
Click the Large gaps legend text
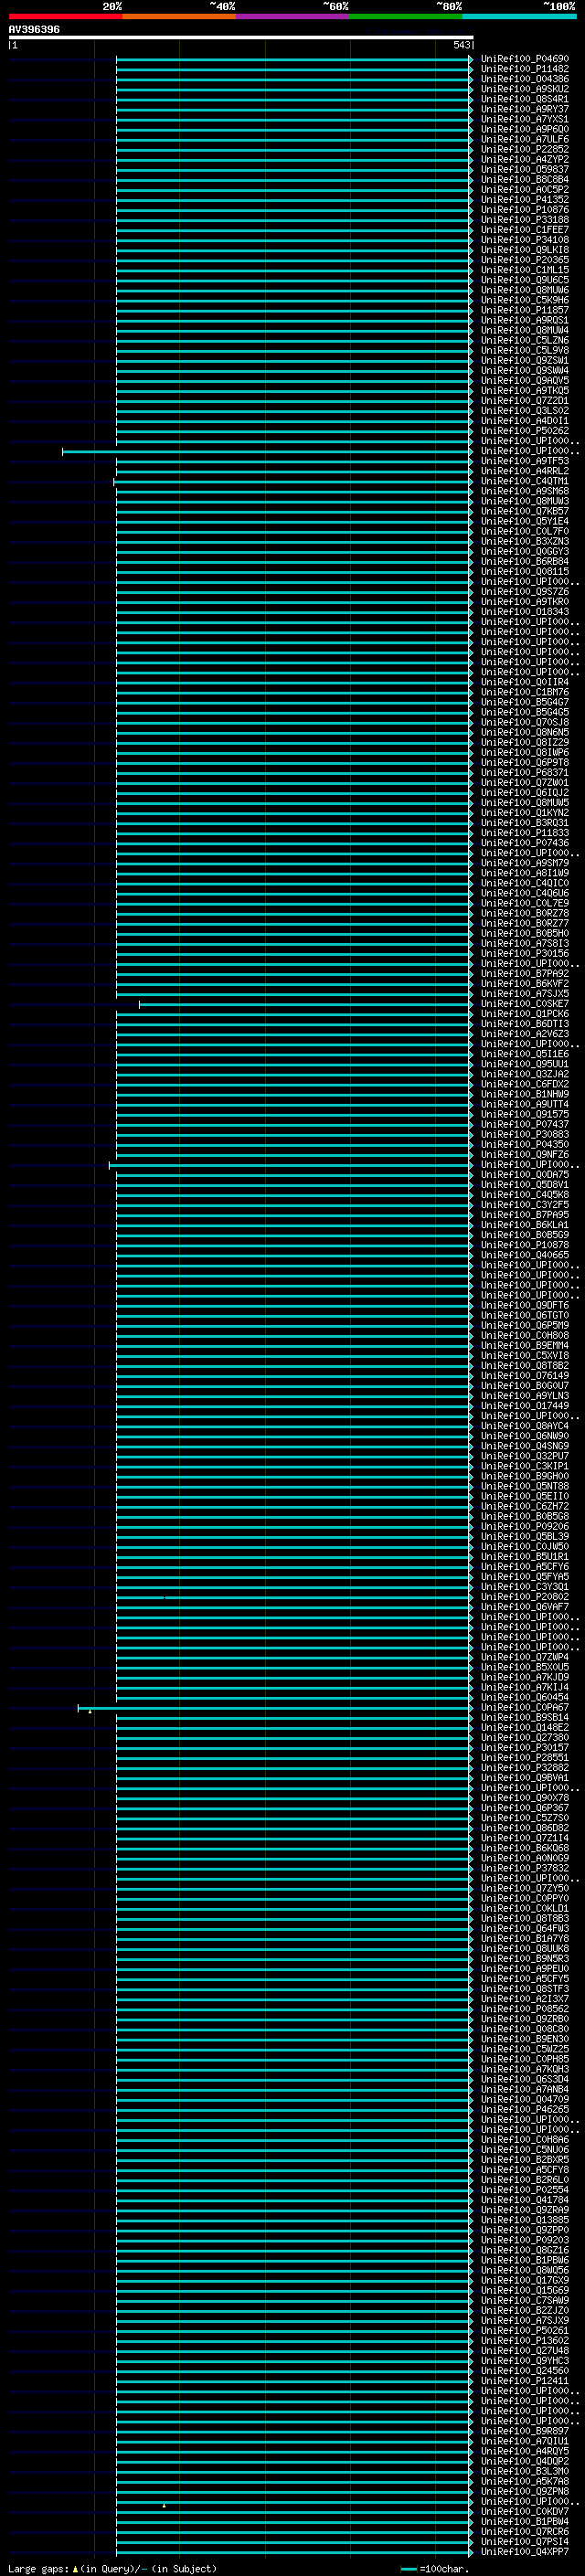(38, 2569)
